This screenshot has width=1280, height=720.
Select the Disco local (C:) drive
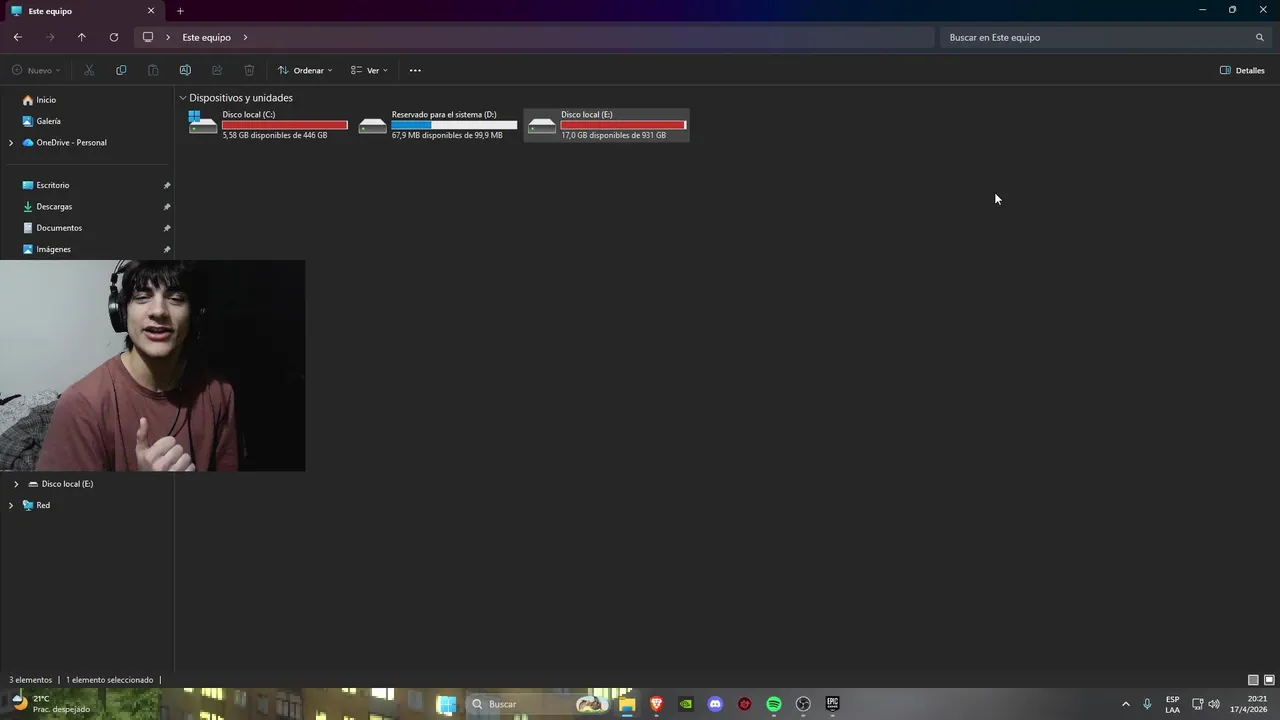268,125
